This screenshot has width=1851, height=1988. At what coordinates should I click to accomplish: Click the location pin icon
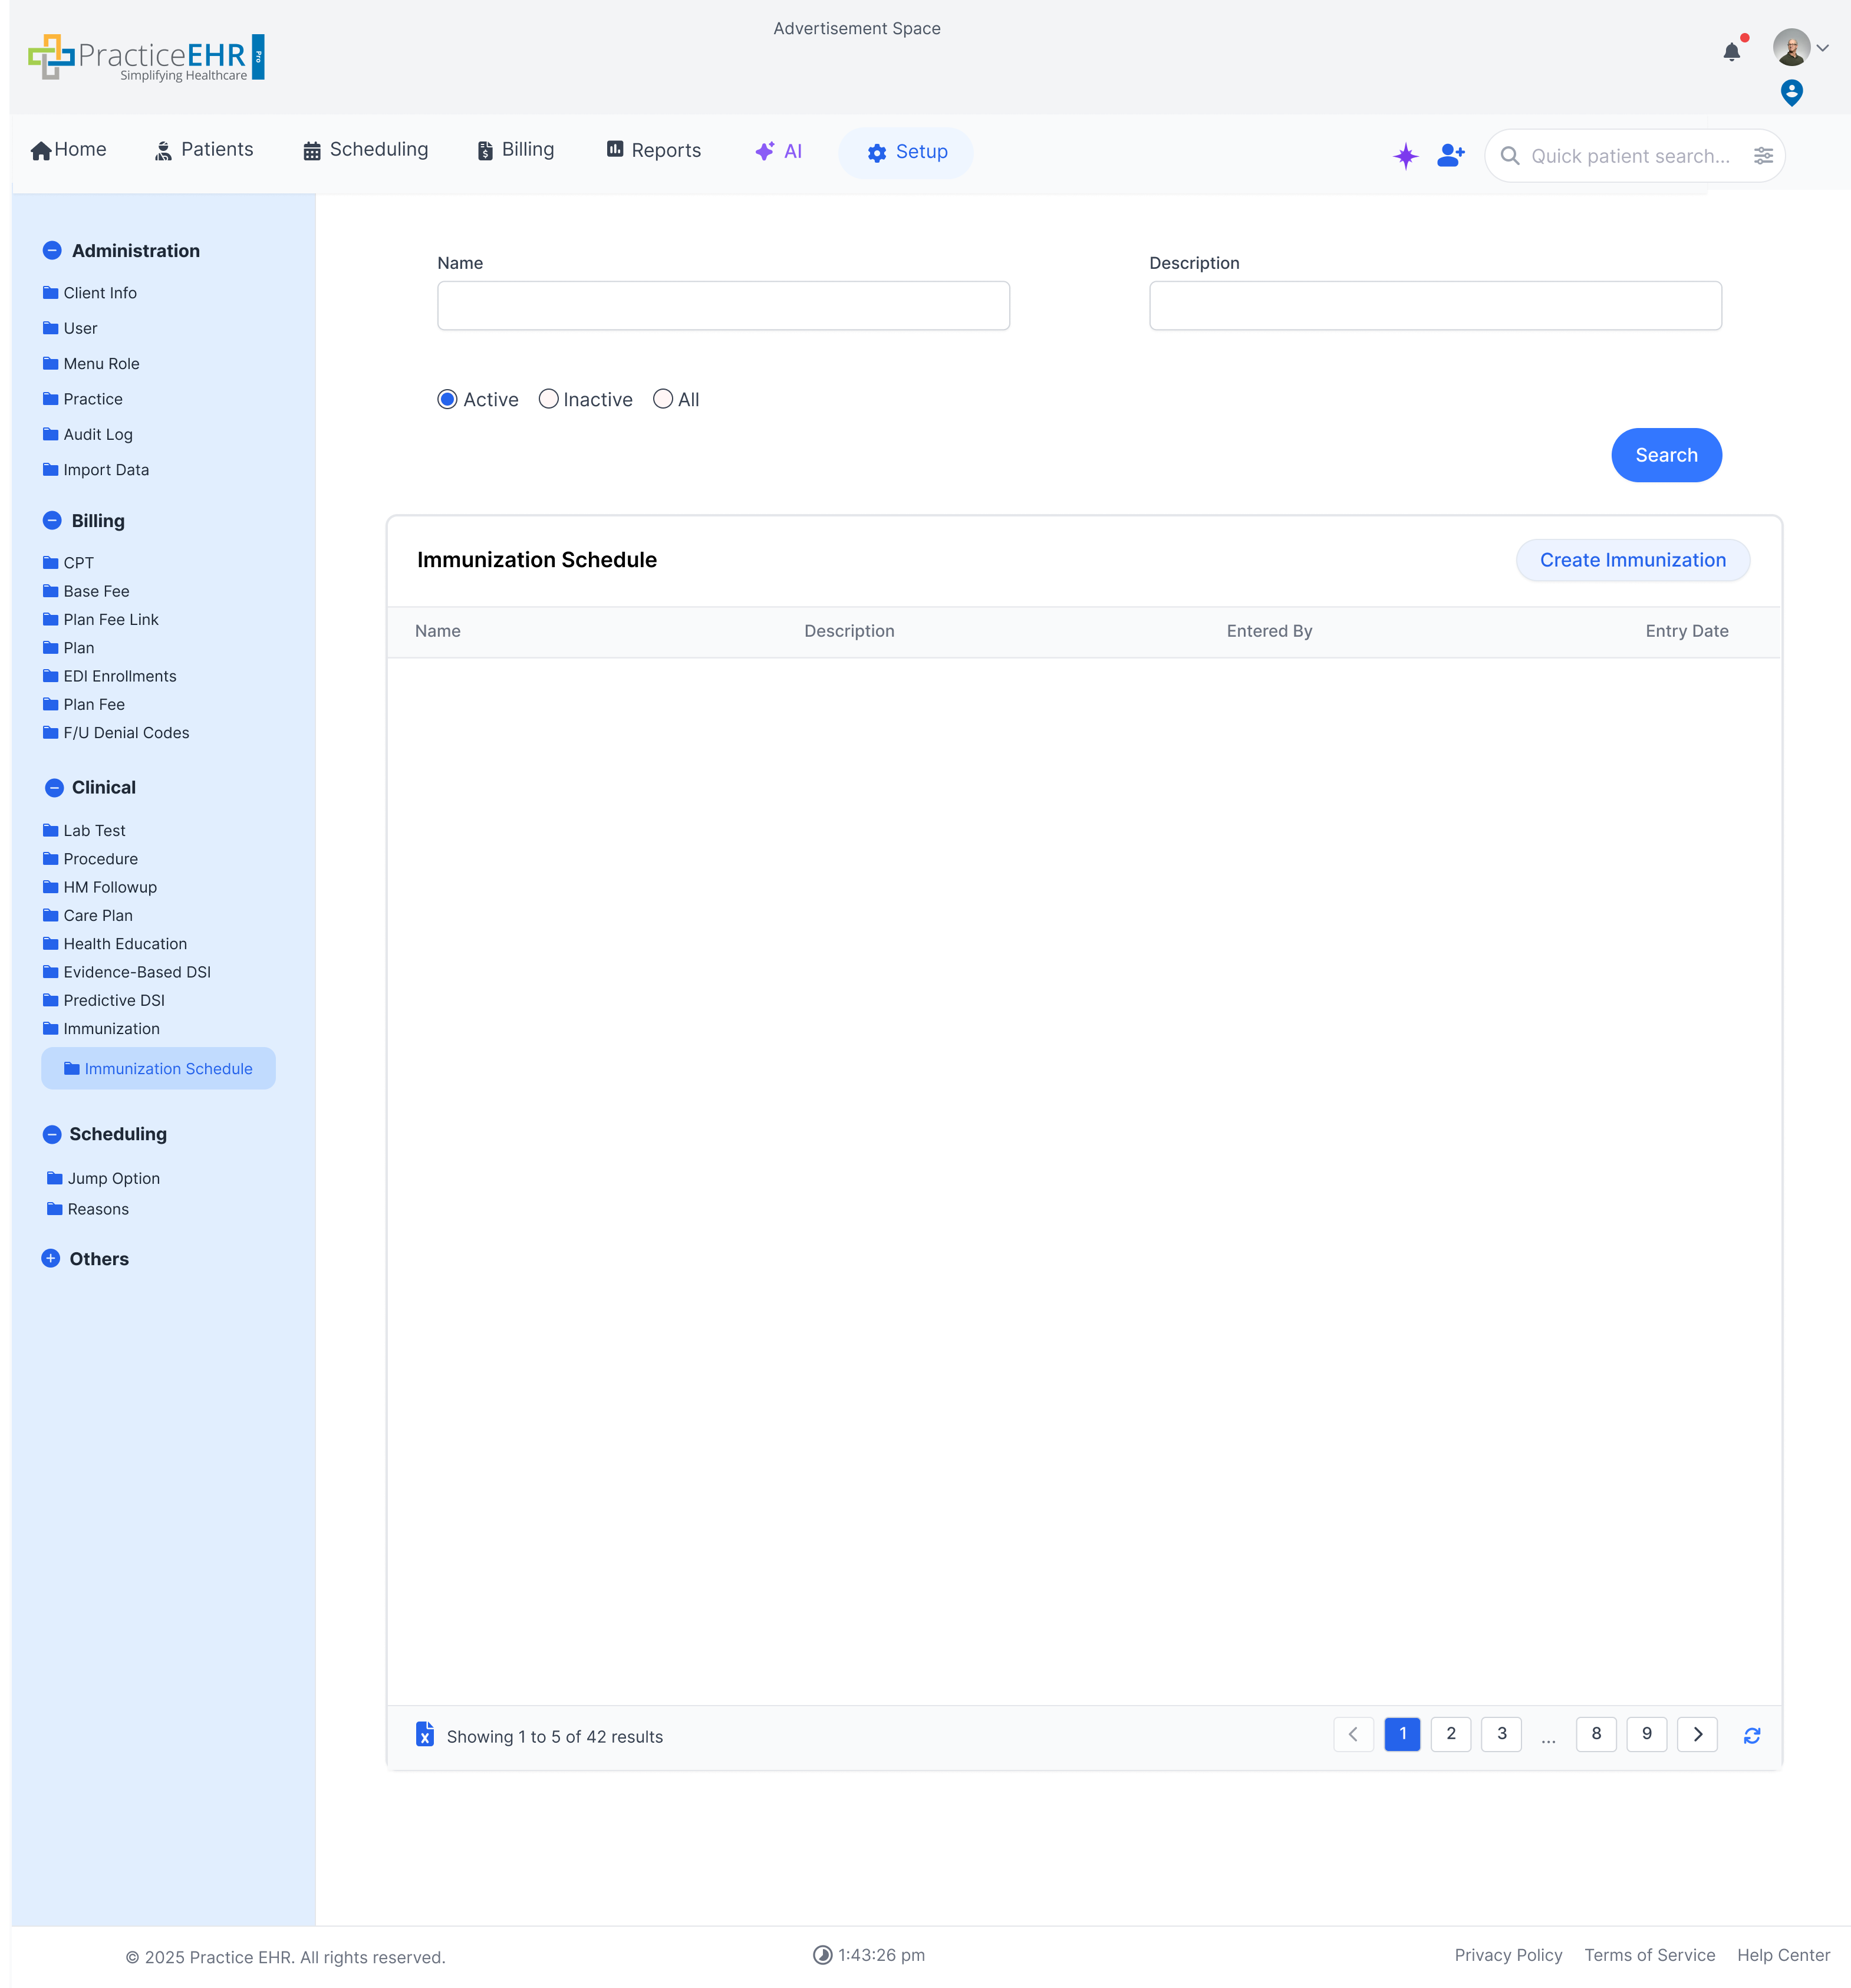[x=1791, y=93]
